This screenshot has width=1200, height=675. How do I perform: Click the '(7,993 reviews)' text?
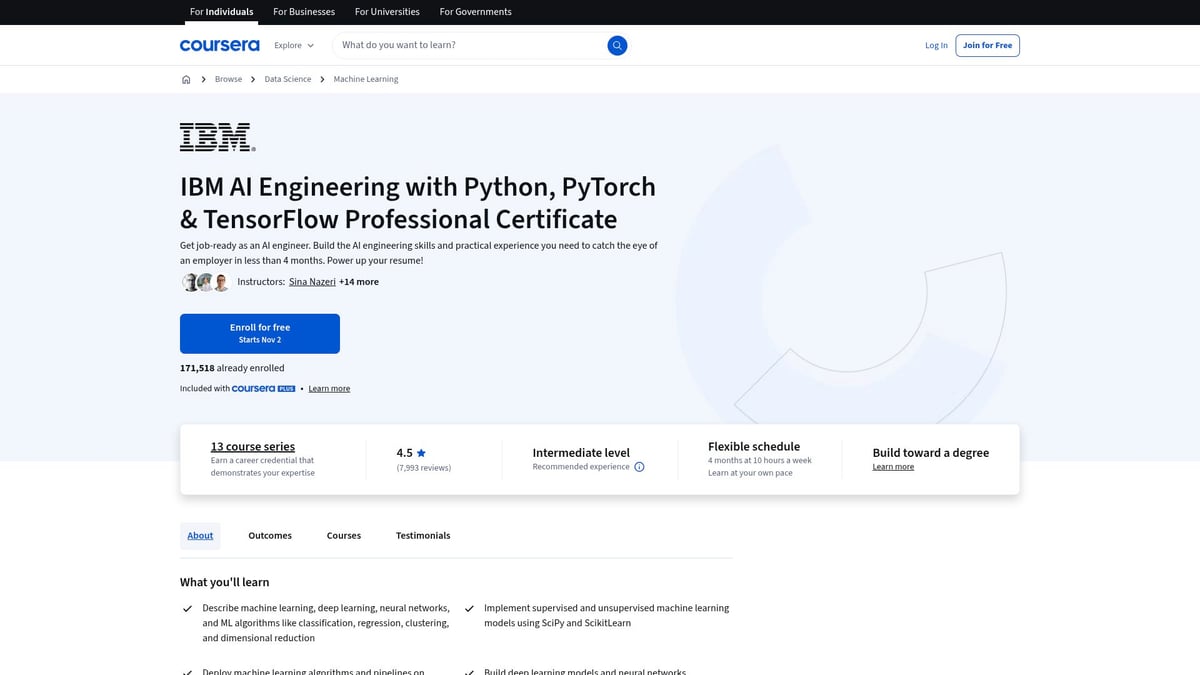tap(424, 468)
